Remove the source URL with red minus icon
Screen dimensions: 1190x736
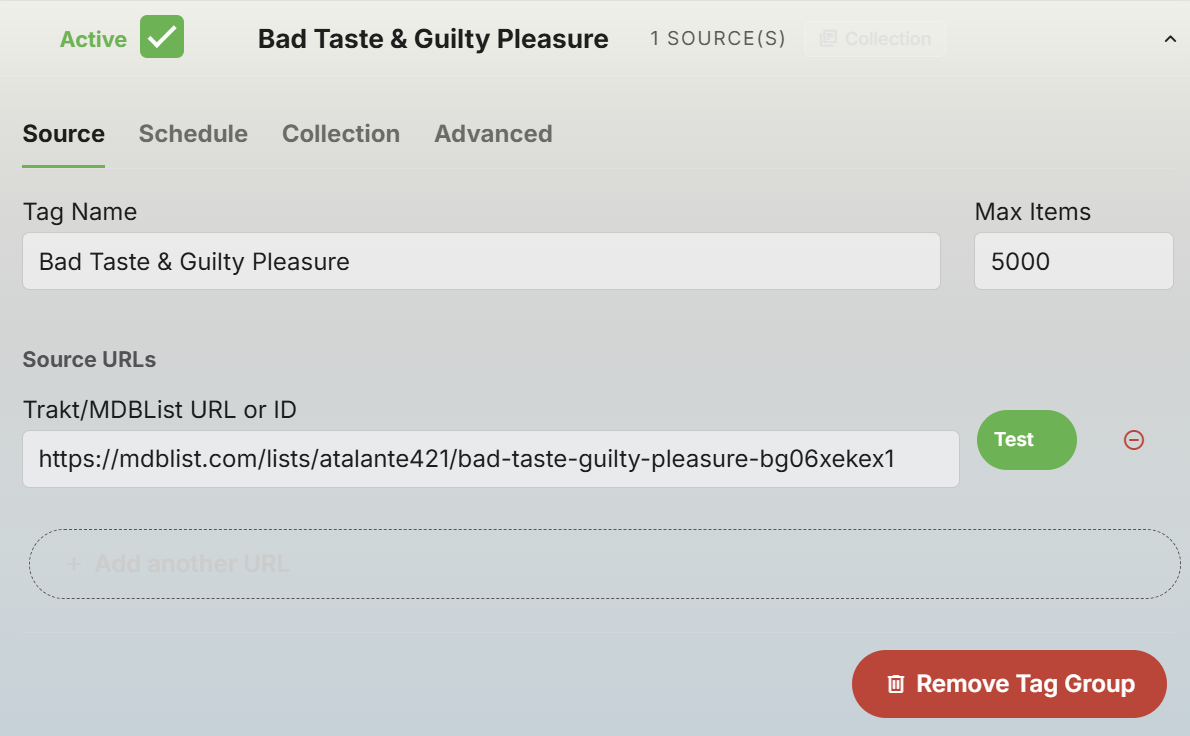(1133, 440)
